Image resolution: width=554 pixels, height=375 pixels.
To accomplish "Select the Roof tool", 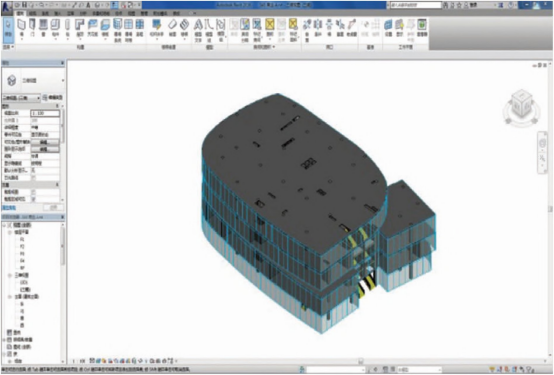I will point(80,28).
